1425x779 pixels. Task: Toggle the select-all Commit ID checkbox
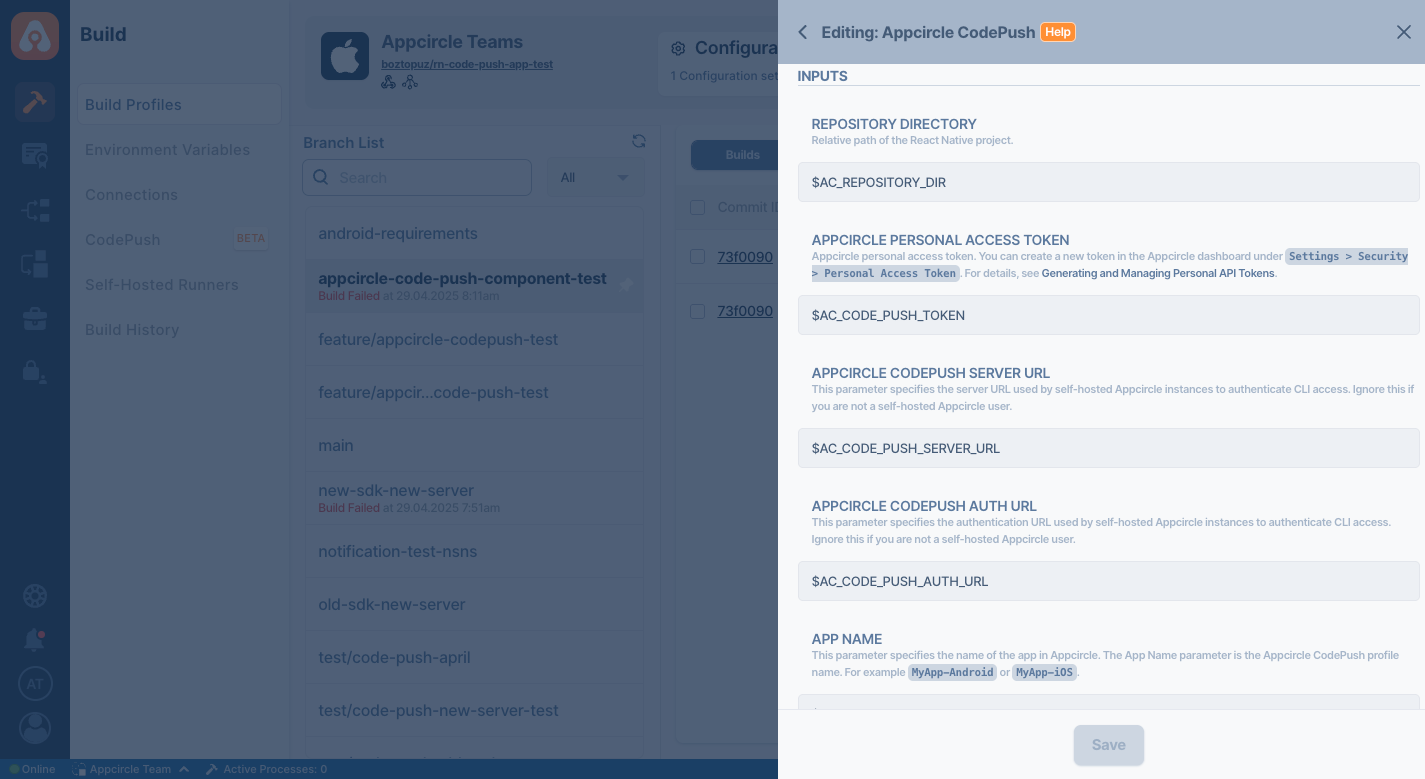698,207
